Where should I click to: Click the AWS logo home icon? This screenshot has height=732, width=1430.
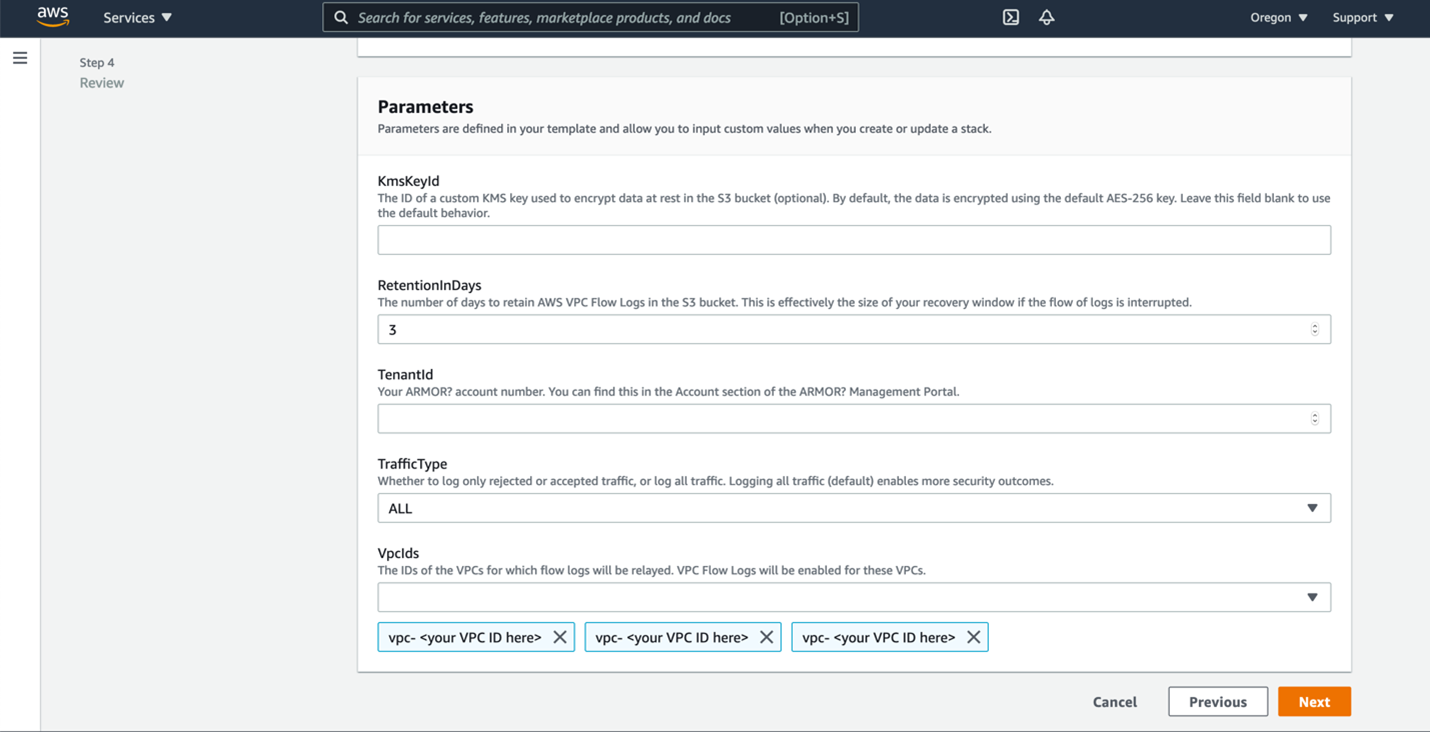(52, 17)
